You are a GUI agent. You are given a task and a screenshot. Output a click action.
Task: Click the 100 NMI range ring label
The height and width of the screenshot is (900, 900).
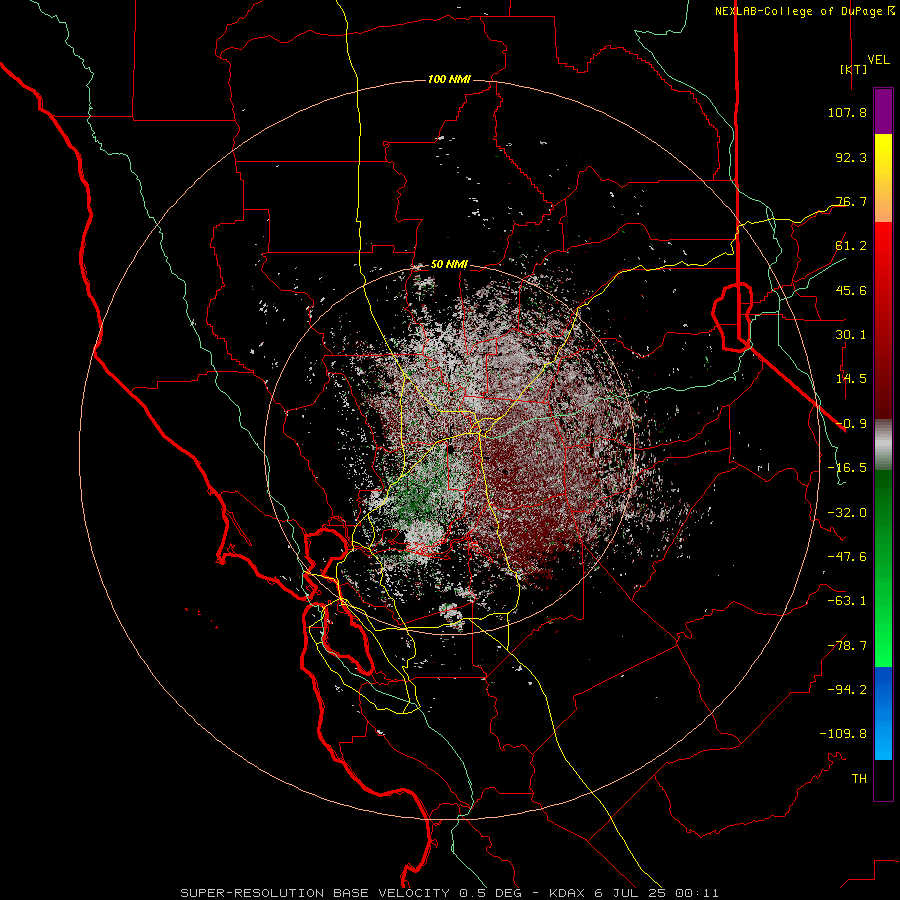[449, 79]
